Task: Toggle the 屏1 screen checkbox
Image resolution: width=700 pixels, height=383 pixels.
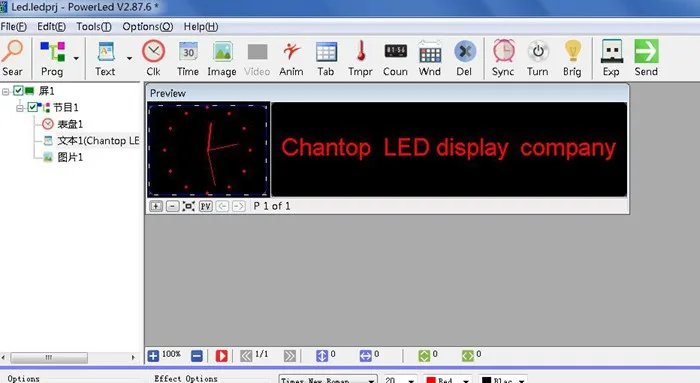Action: 18,91
